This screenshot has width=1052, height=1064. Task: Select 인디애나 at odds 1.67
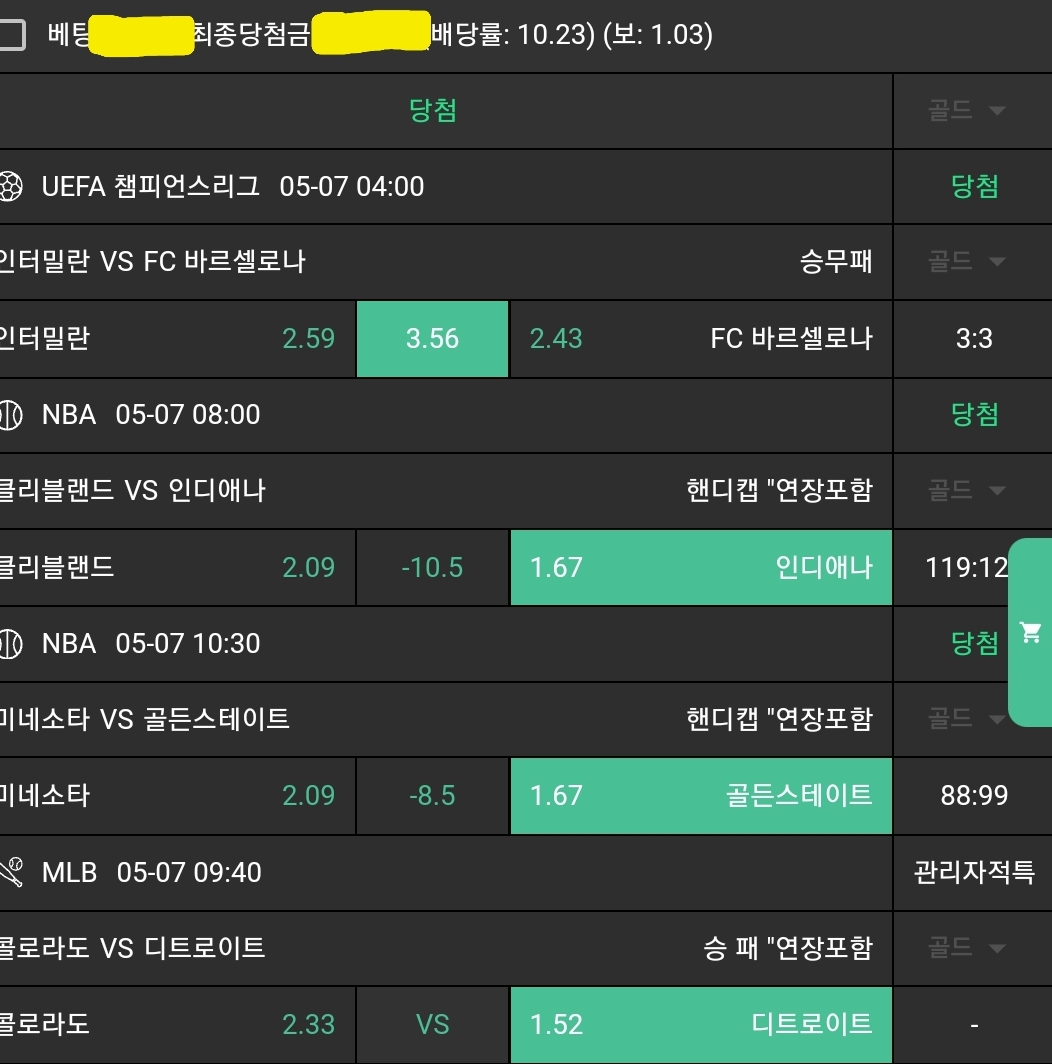pos(700,567)
